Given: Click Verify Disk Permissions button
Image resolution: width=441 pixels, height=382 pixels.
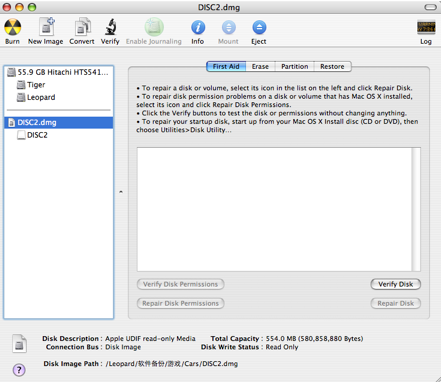Looking at the screenshot, I should [x=180, y=284].
